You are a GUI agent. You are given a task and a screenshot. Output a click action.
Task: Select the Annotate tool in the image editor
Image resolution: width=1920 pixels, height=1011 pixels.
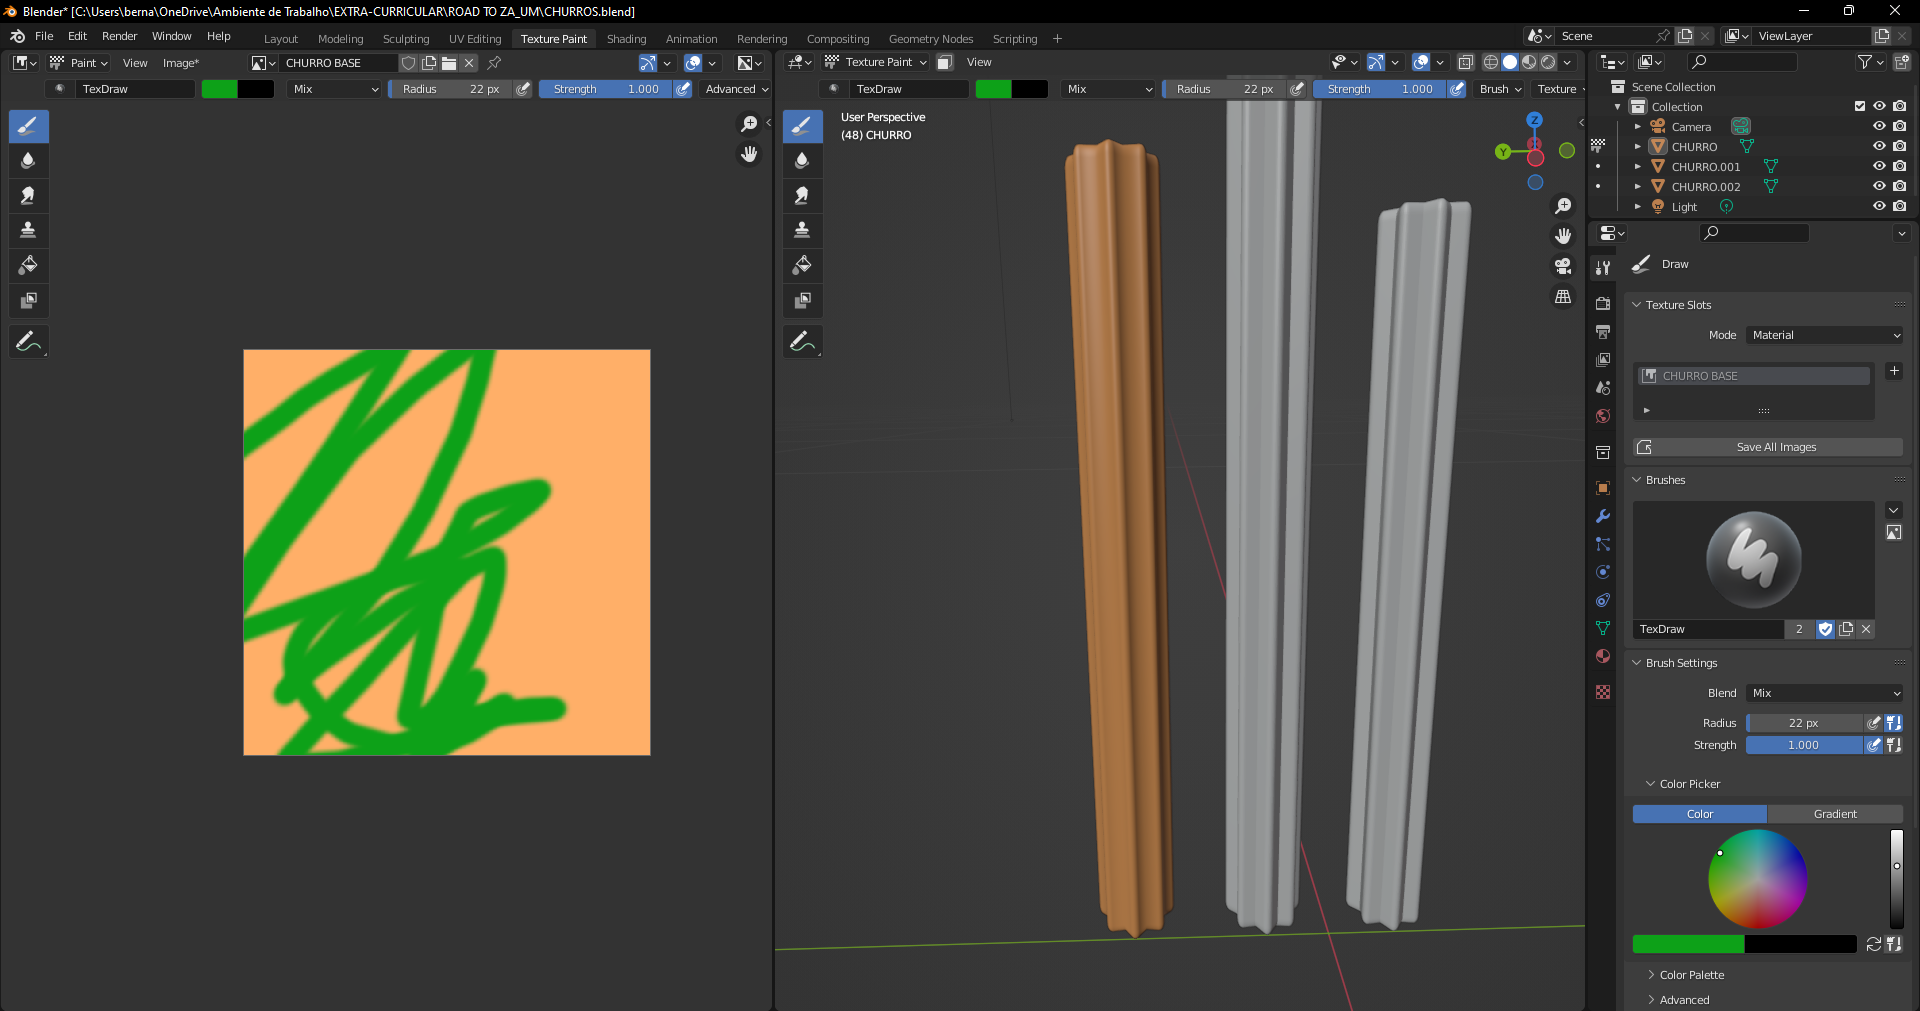(28, 342)
